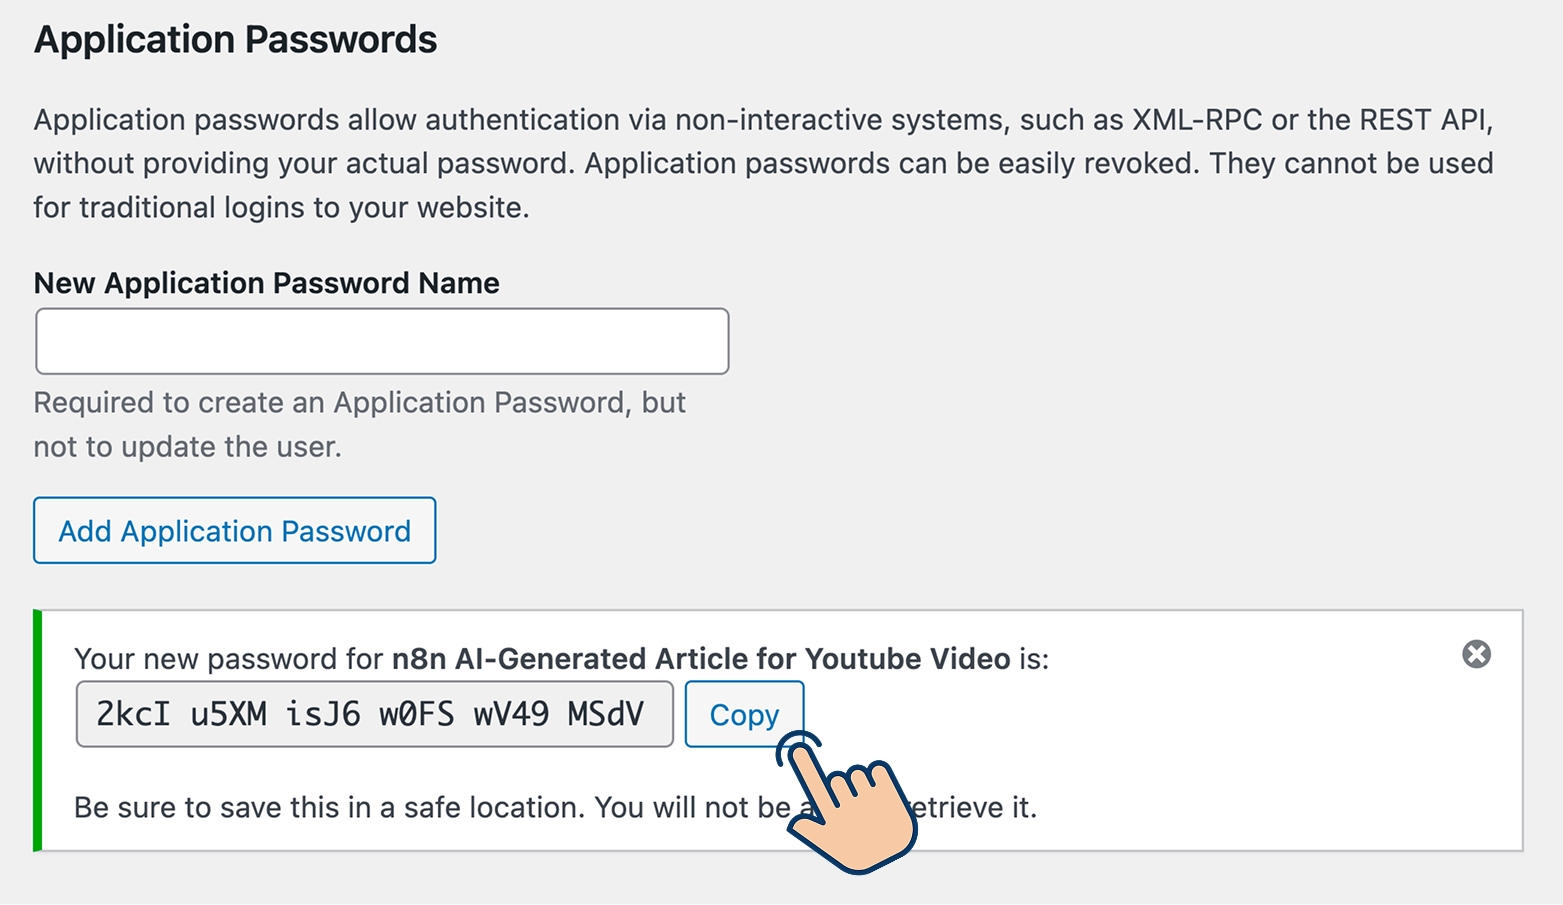This screenshot has width=1563, height=905.
Task: Click the Application Passwords heading
Action: point(235,40)
